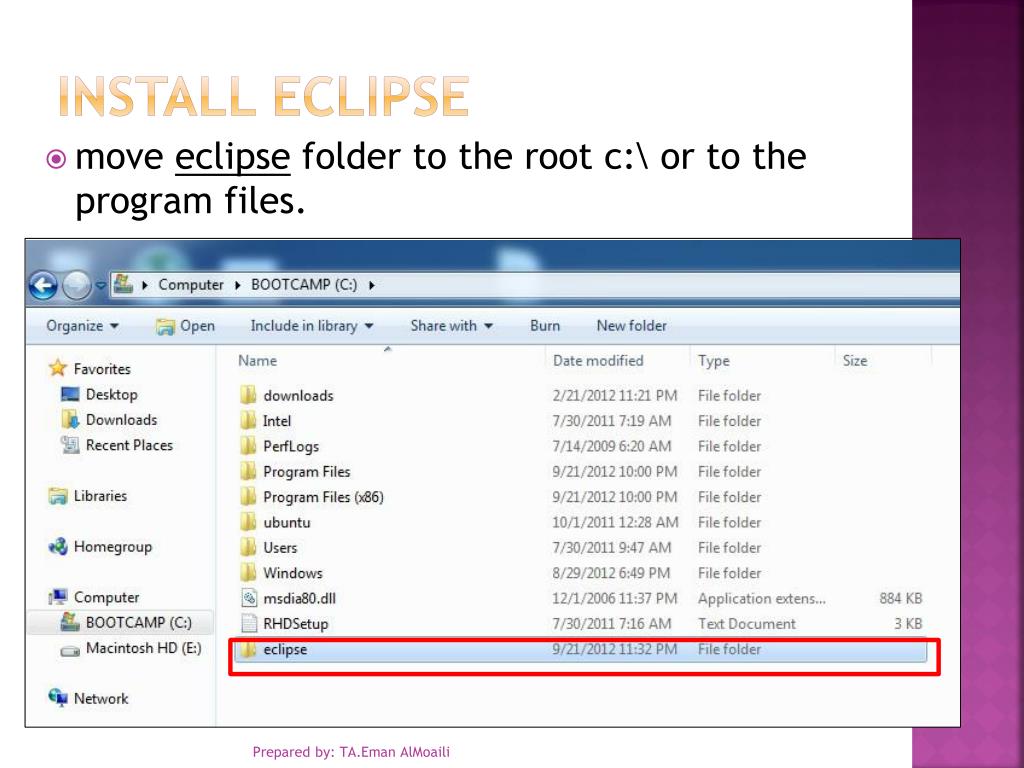Click the New folder button
This screenshot has width=1024, height=768.
tap(632, 326)
